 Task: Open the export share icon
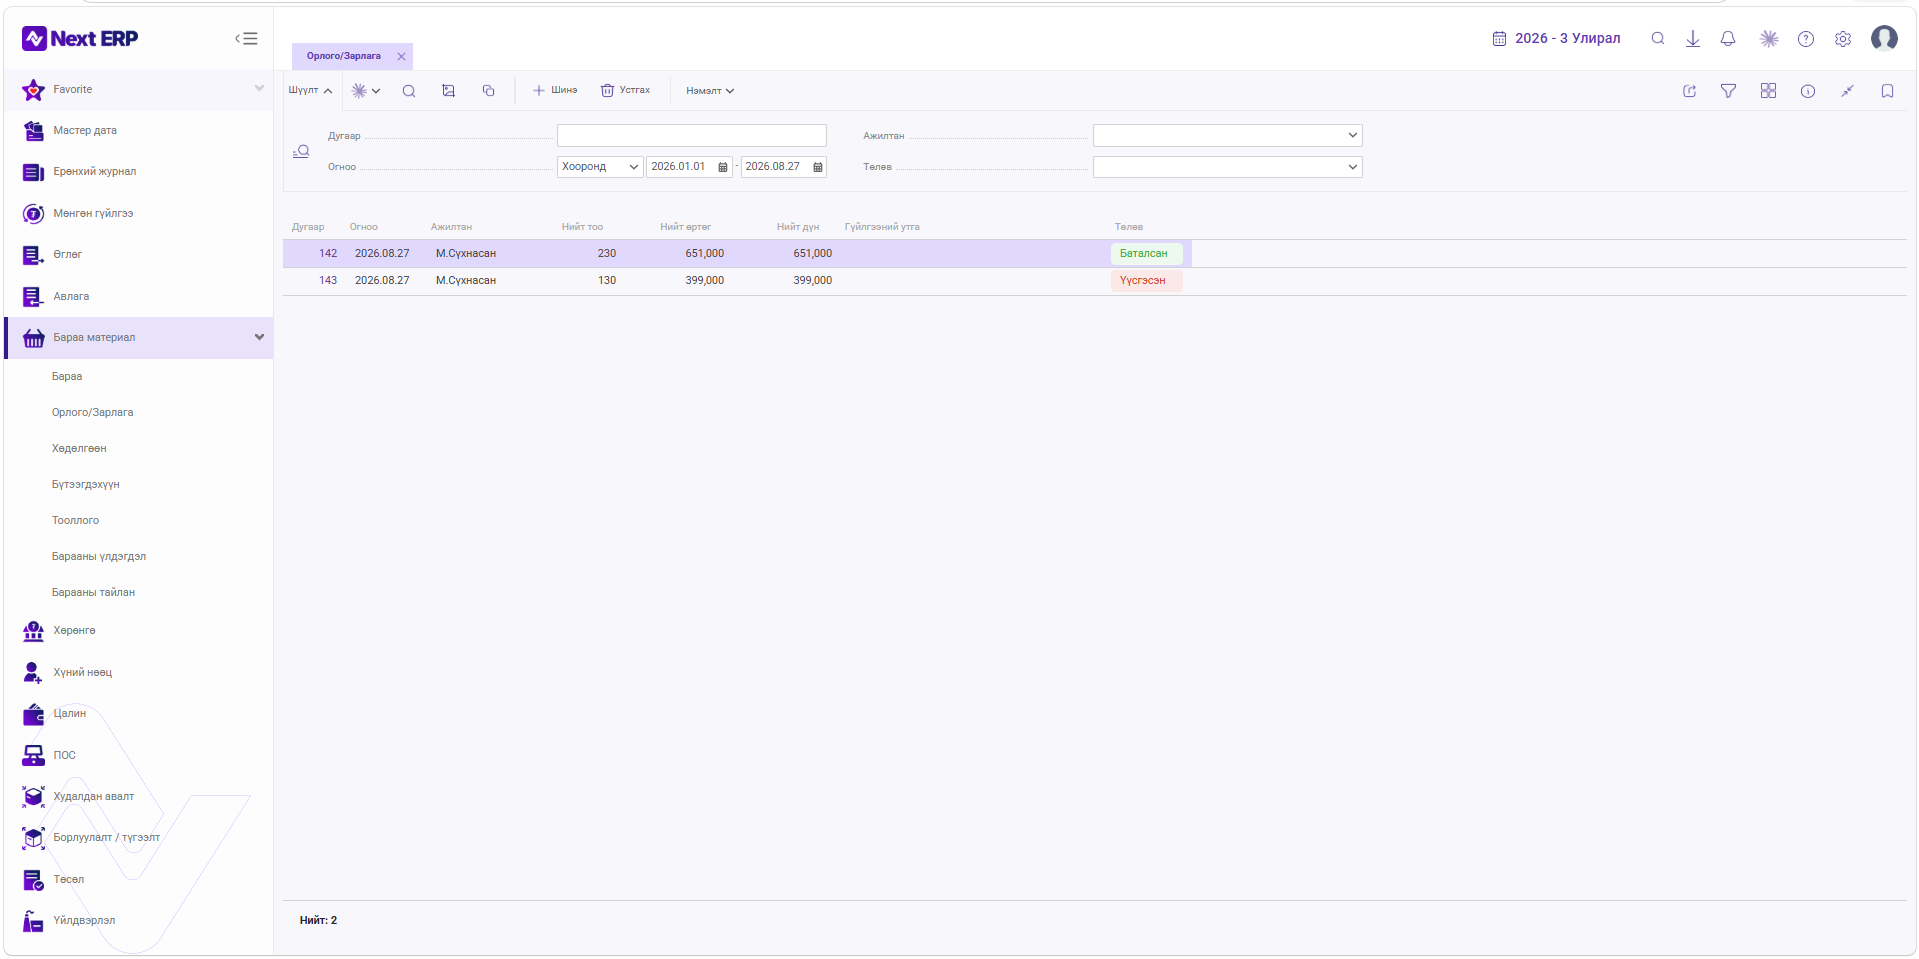1690,91
